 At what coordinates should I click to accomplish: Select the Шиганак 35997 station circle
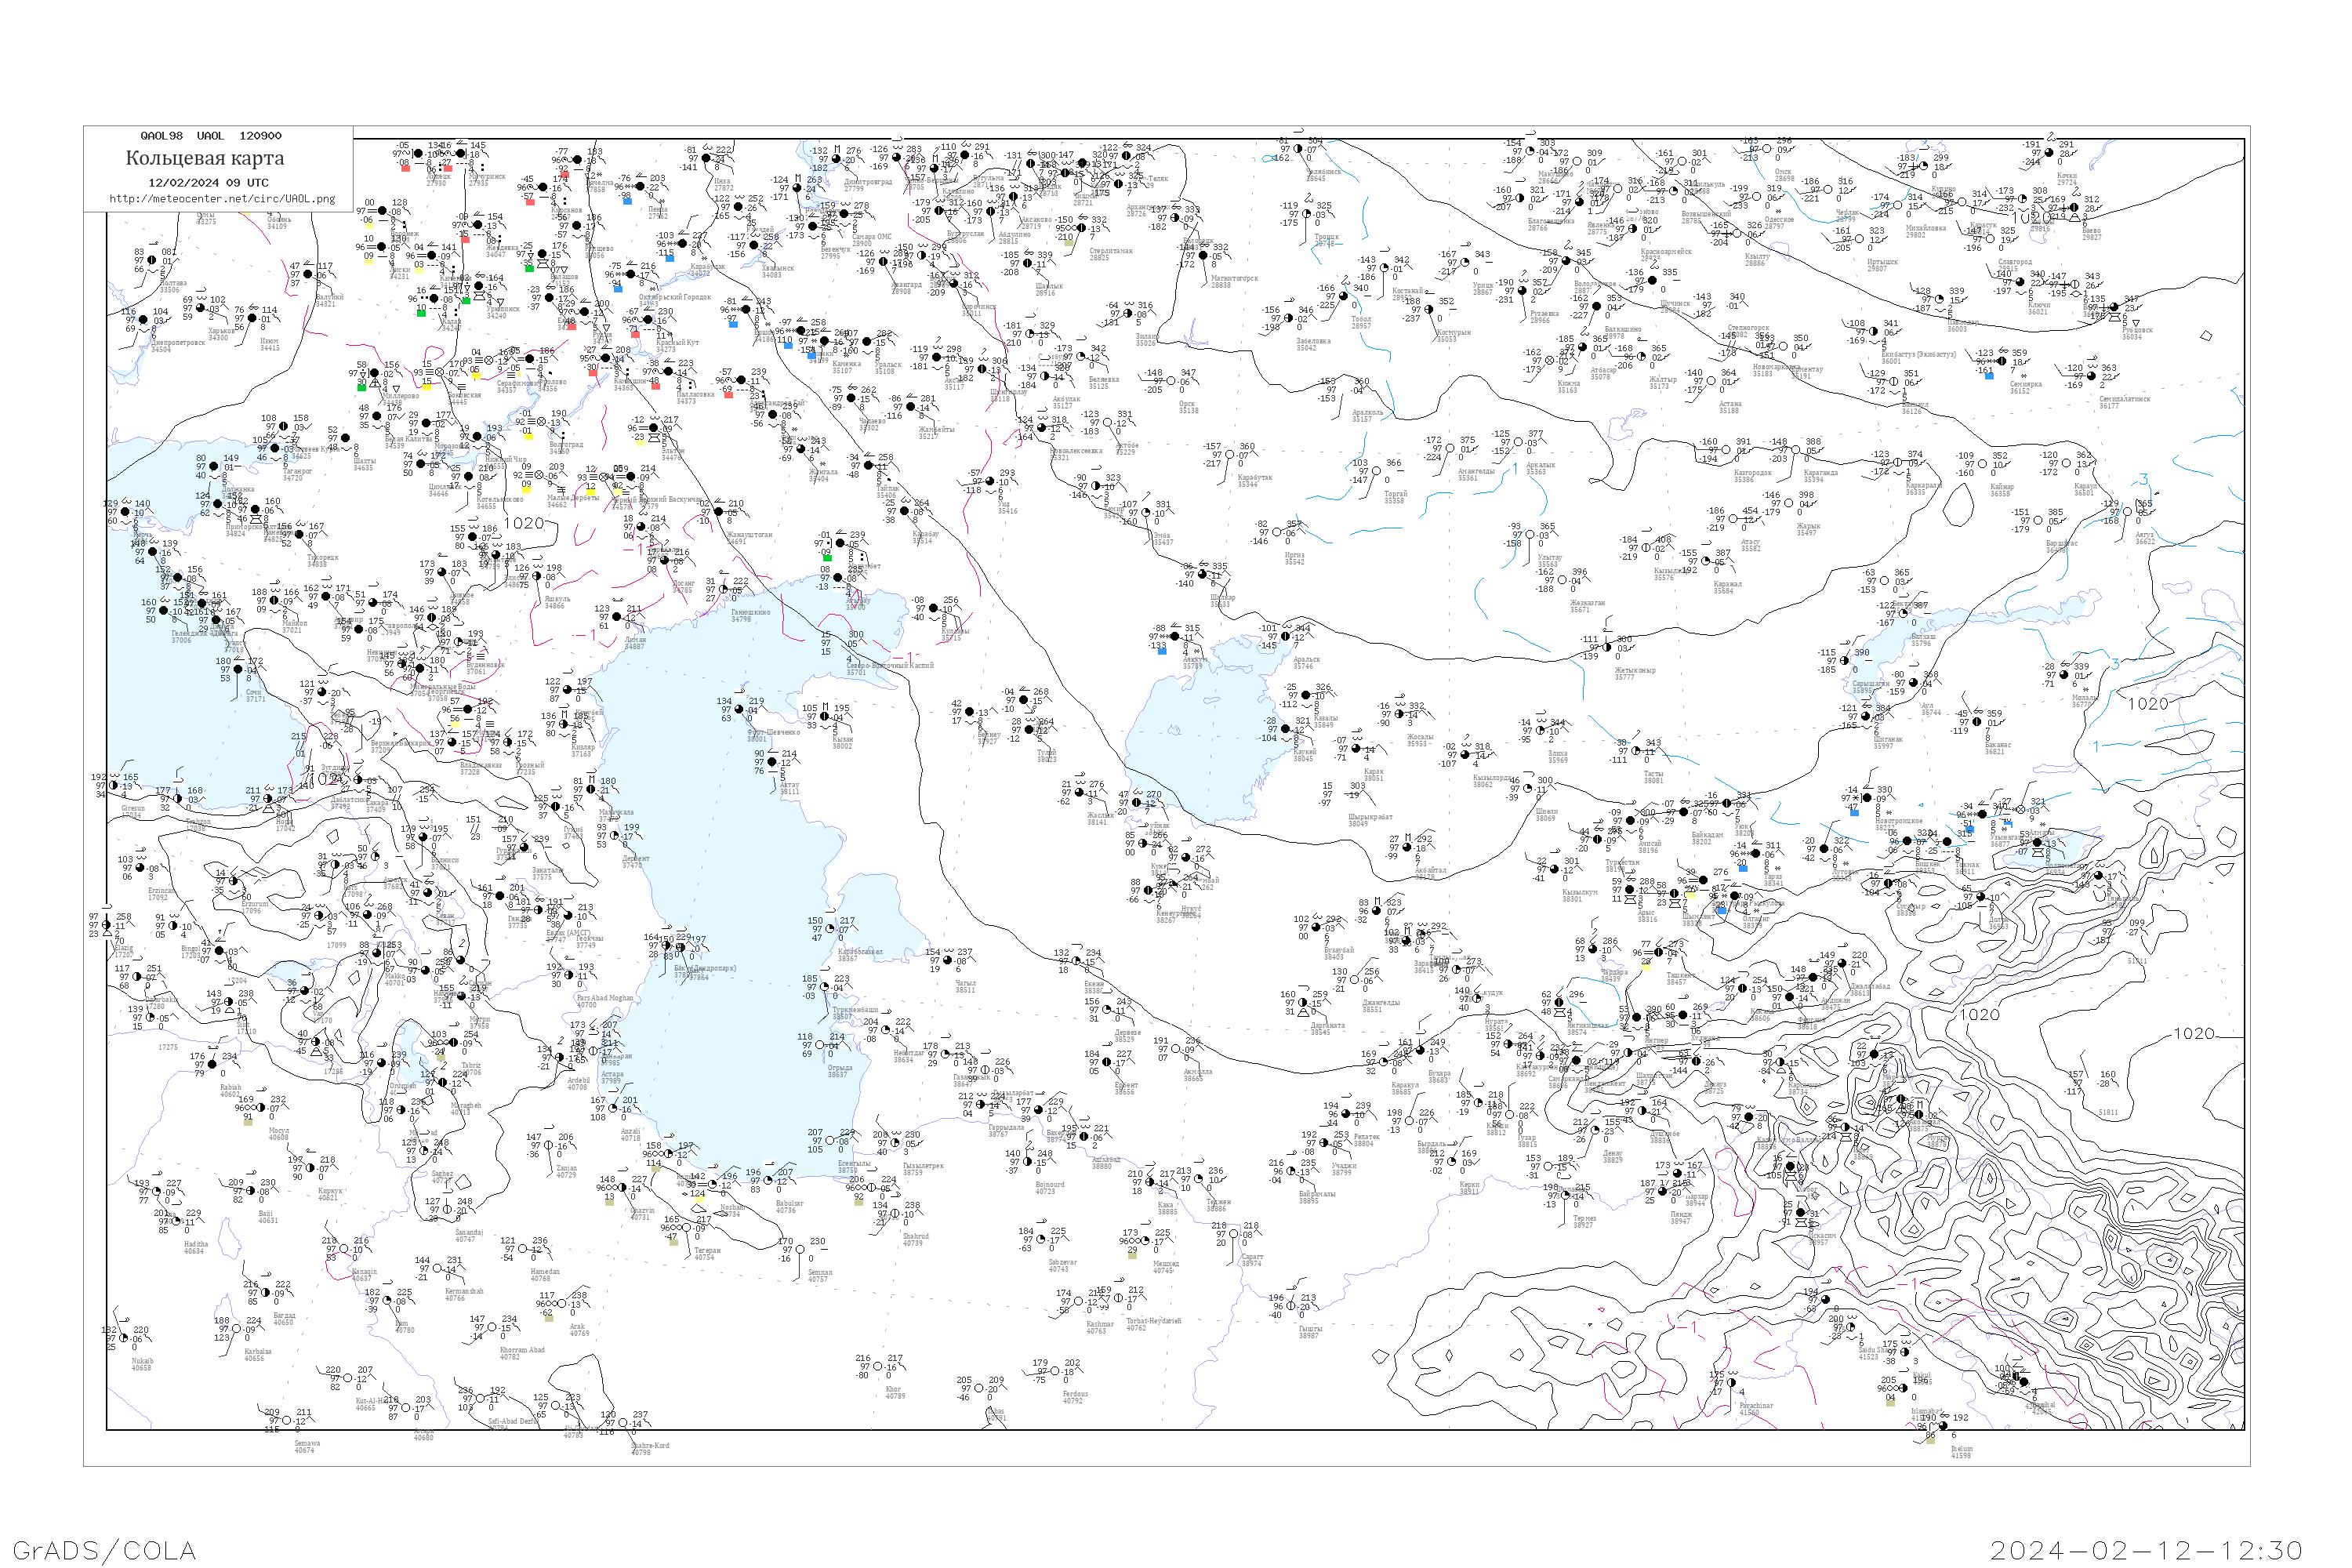[1866, 716]
